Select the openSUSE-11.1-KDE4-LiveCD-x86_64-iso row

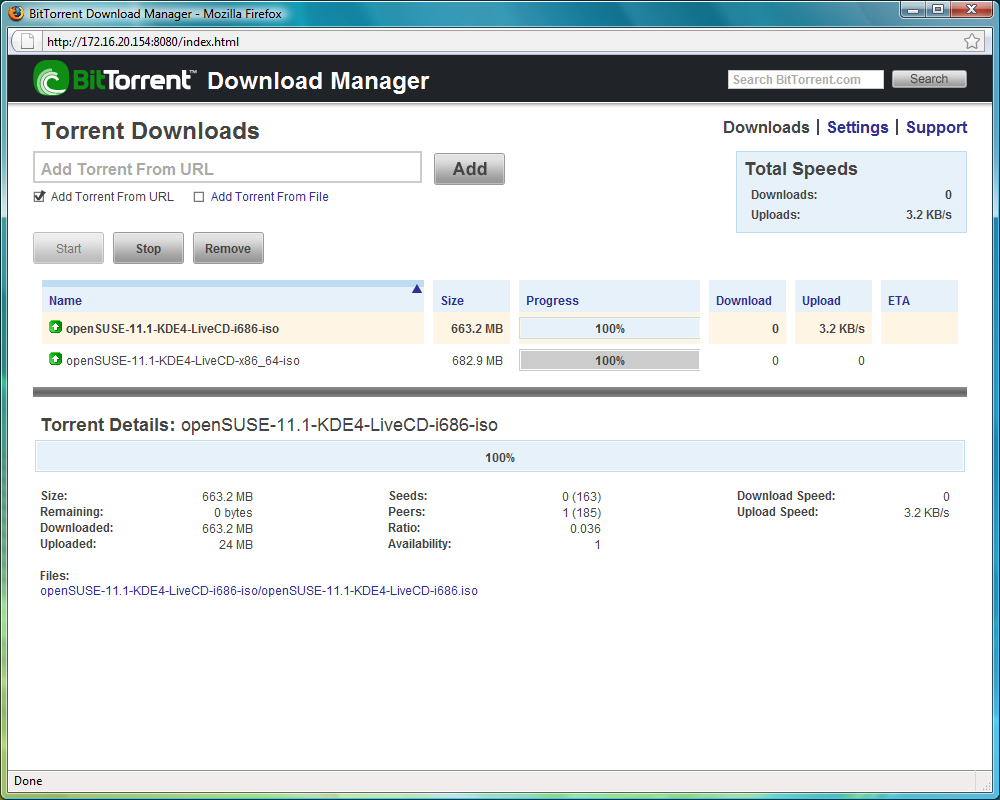499,360
